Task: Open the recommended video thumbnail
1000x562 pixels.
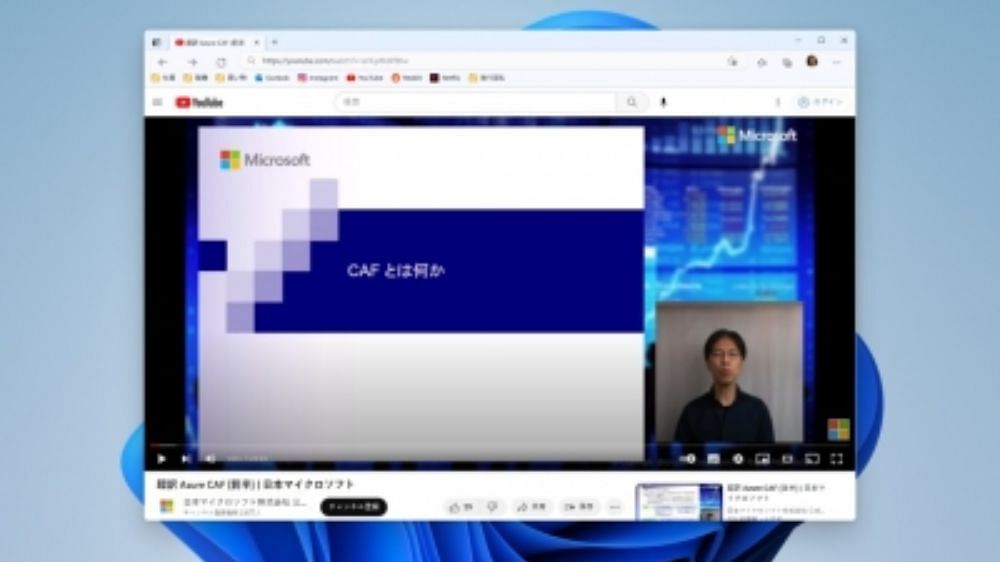Action: click(679, 501)
